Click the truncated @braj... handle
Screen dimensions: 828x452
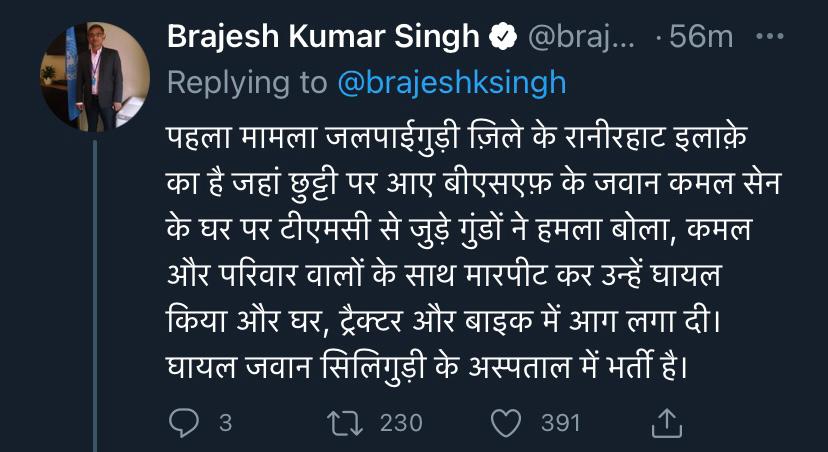580,38
